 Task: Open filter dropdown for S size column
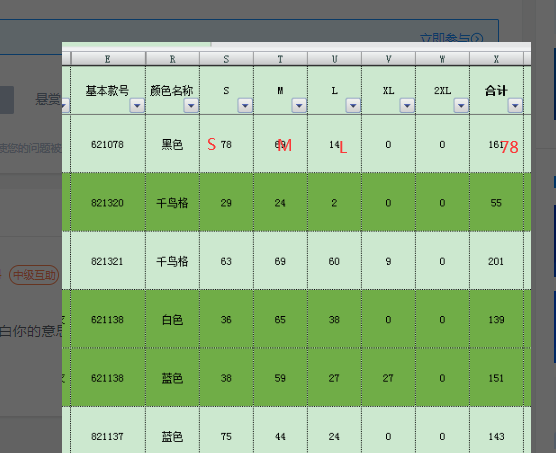click(245, 105)
